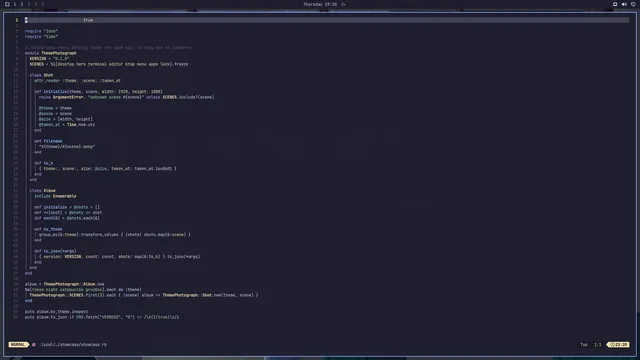Click the Top scroll position indicator
The width and height of the screenshot is (640, 360).
click(584, 344)
